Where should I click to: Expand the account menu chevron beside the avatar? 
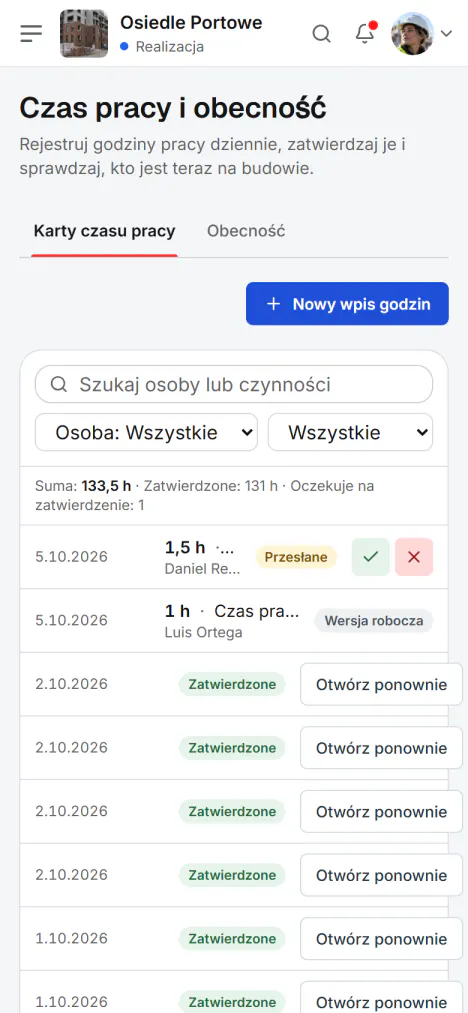[447, 34]
